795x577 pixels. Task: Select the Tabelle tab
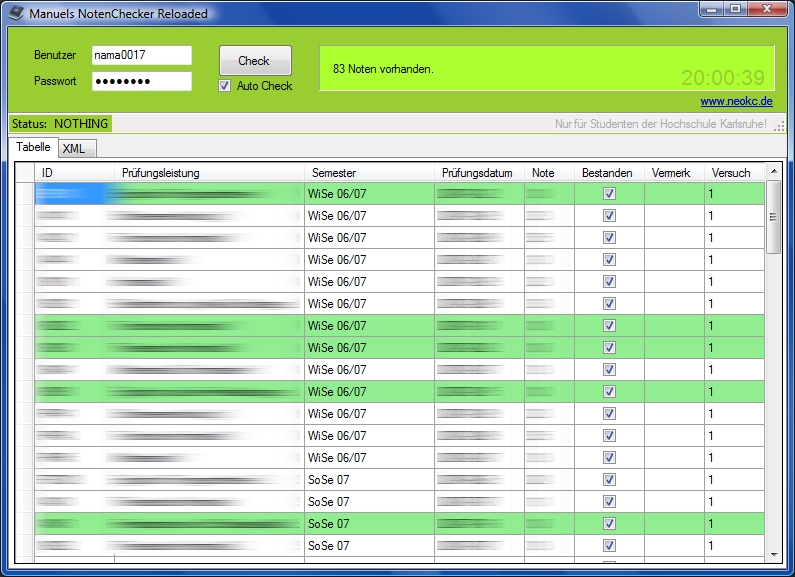point(34,147)
